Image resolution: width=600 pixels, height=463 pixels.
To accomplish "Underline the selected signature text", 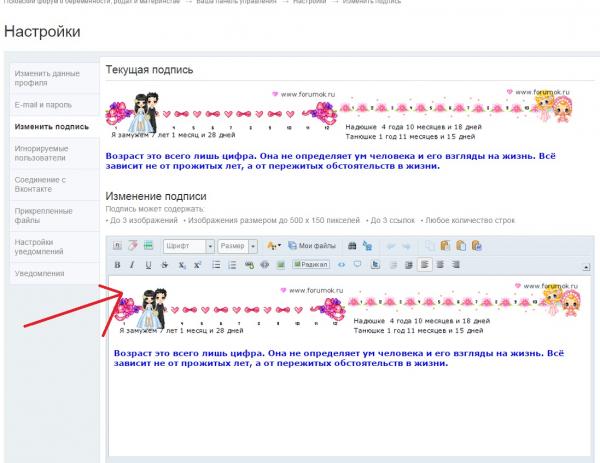I will coord(149,265).
